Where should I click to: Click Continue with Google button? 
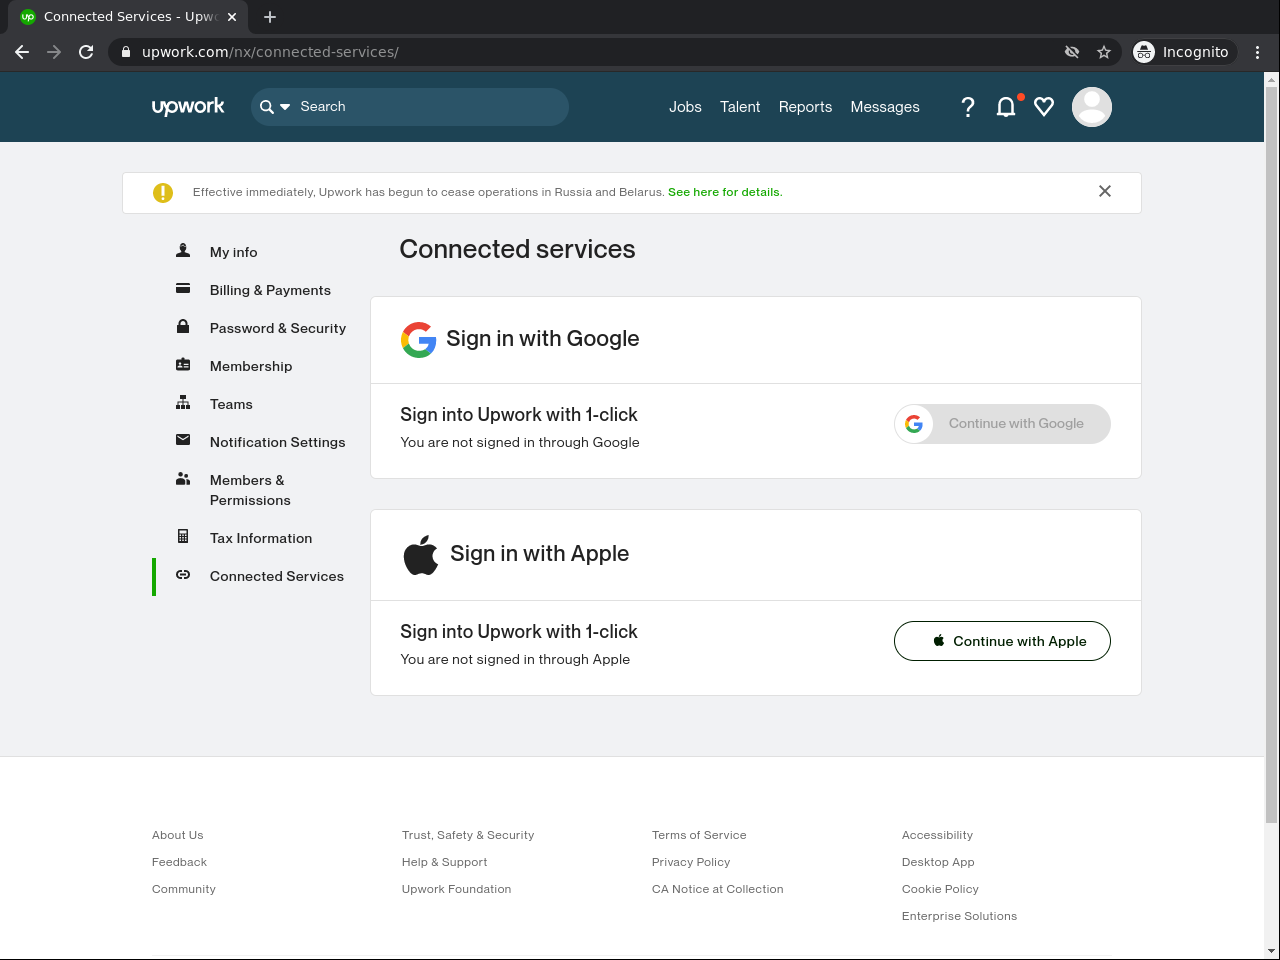click(x=1002, y=424)
